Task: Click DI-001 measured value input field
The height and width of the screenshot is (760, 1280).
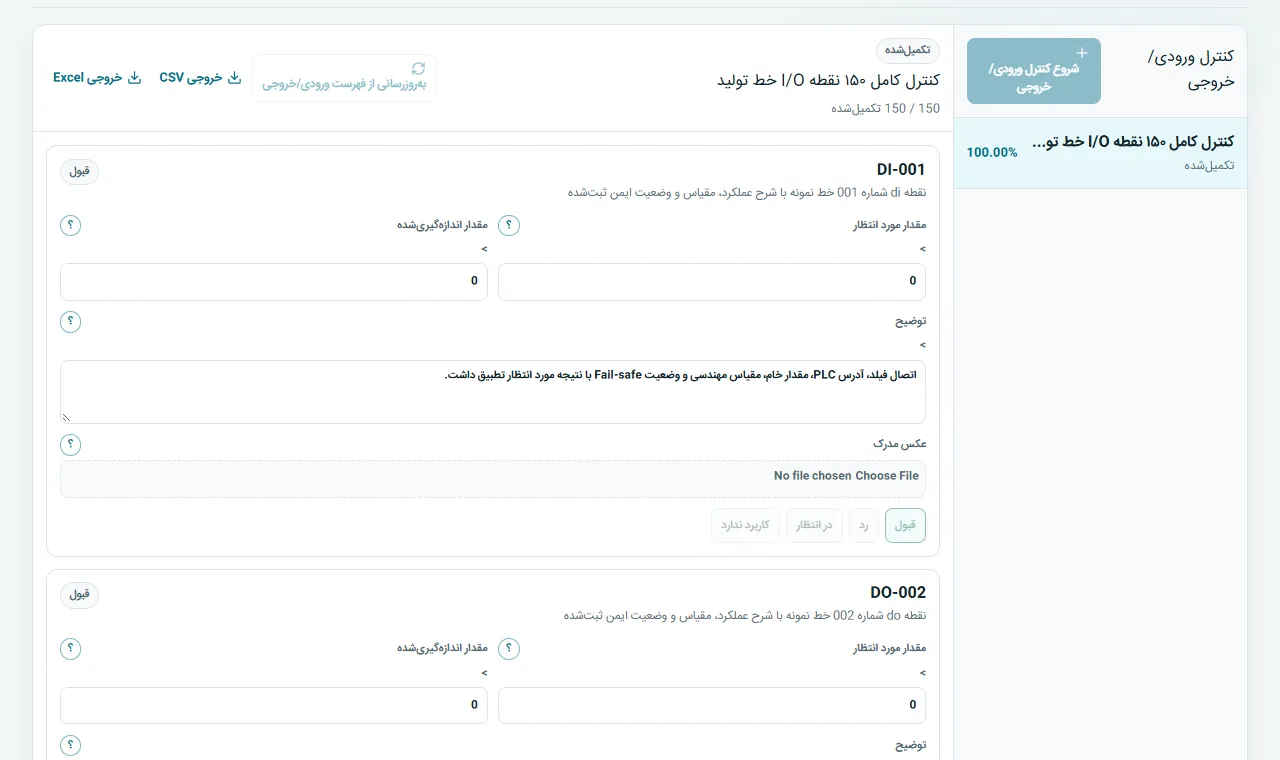Action: tap(274, 282)
